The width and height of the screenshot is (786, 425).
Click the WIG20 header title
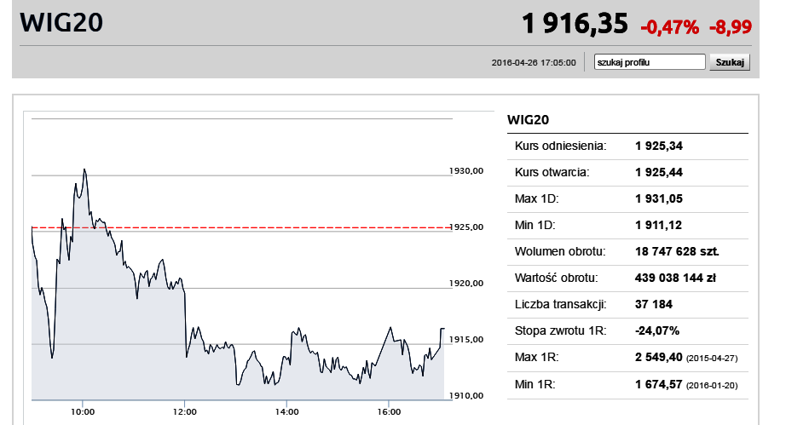(x=61, y=23)
